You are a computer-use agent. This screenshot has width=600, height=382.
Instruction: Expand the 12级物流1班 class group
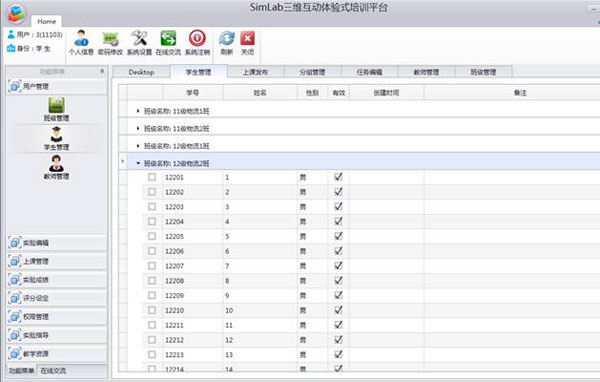138,146
